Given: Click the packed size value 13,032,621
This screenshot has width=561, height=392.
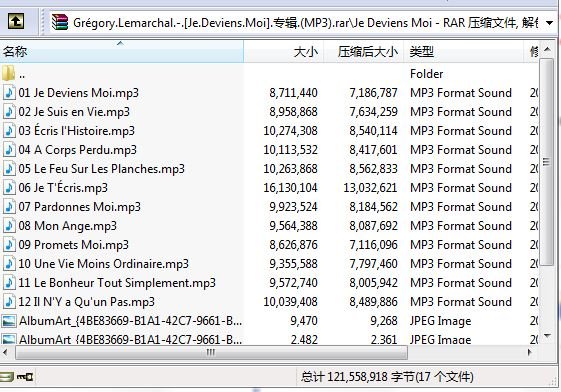Looking at the screenshot, I should coord(370,188).
